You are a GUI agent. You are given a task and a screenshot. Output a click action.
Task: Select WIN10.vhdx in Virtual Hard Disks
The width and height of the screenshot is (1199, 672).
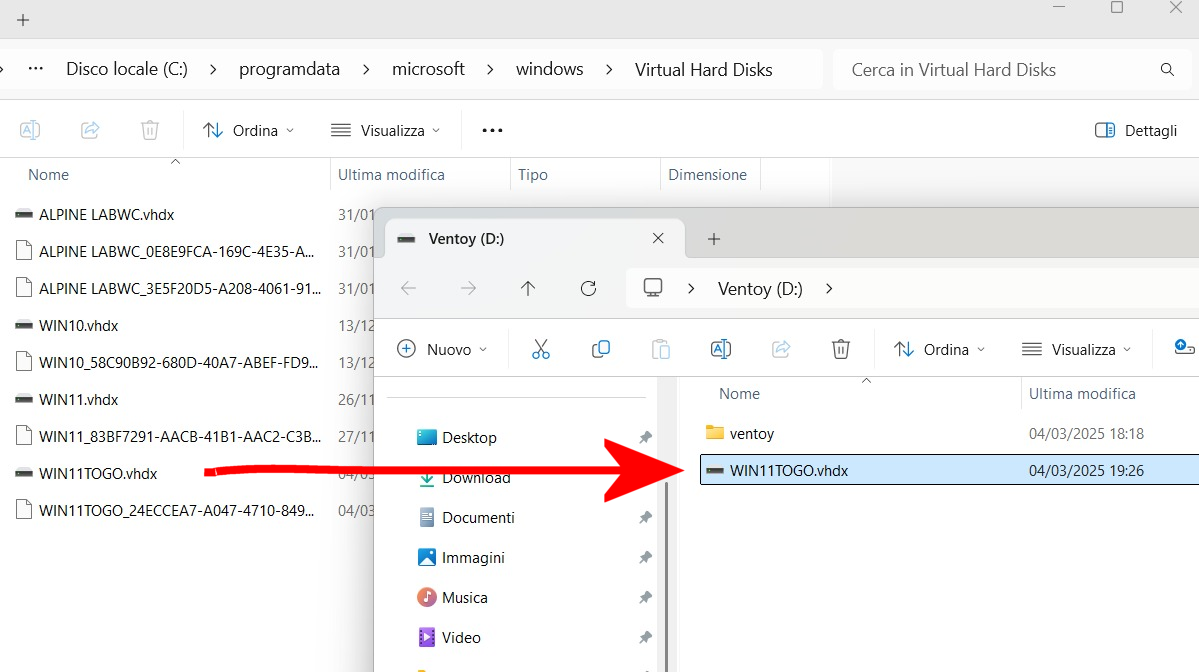(x=78, y=326)
